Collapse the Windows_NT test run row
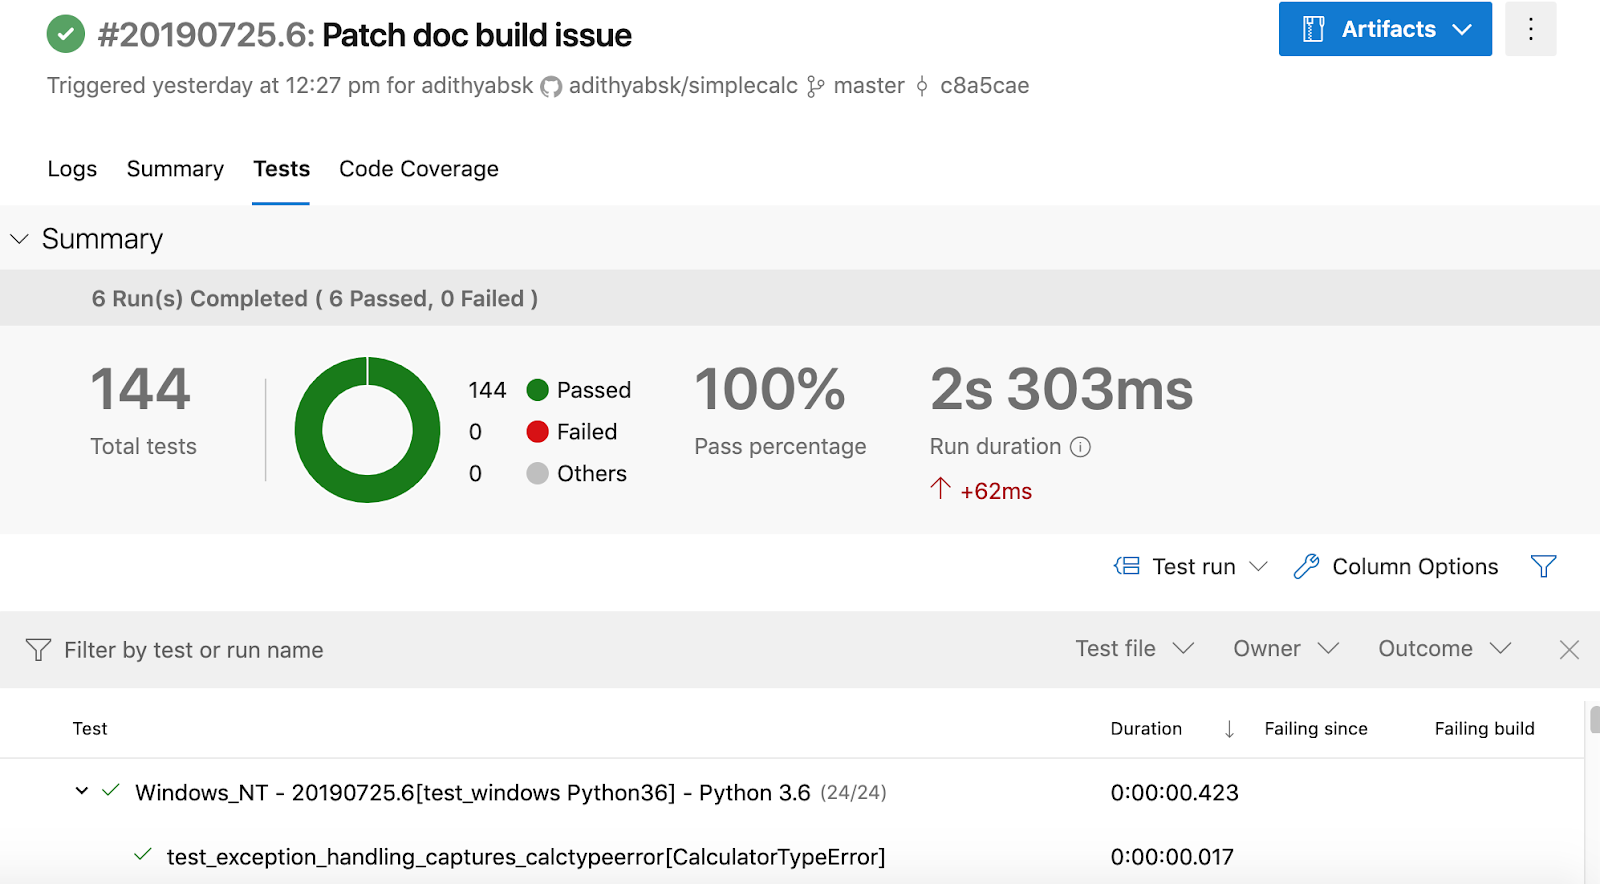Image resolution: width=1600 pixels, height=884 pixels. pos(82,792)
